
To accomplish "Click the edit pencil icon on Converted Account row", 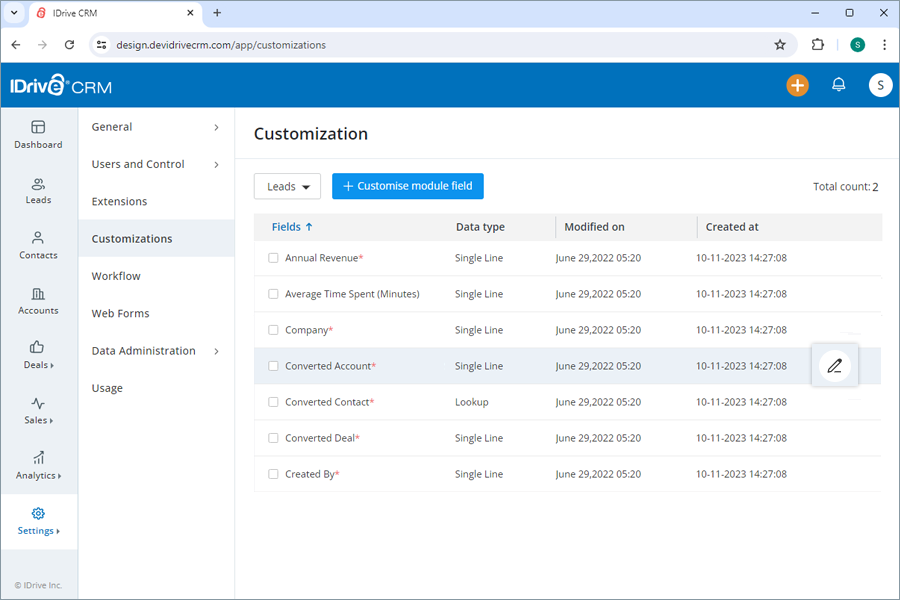I will point(835,366).
